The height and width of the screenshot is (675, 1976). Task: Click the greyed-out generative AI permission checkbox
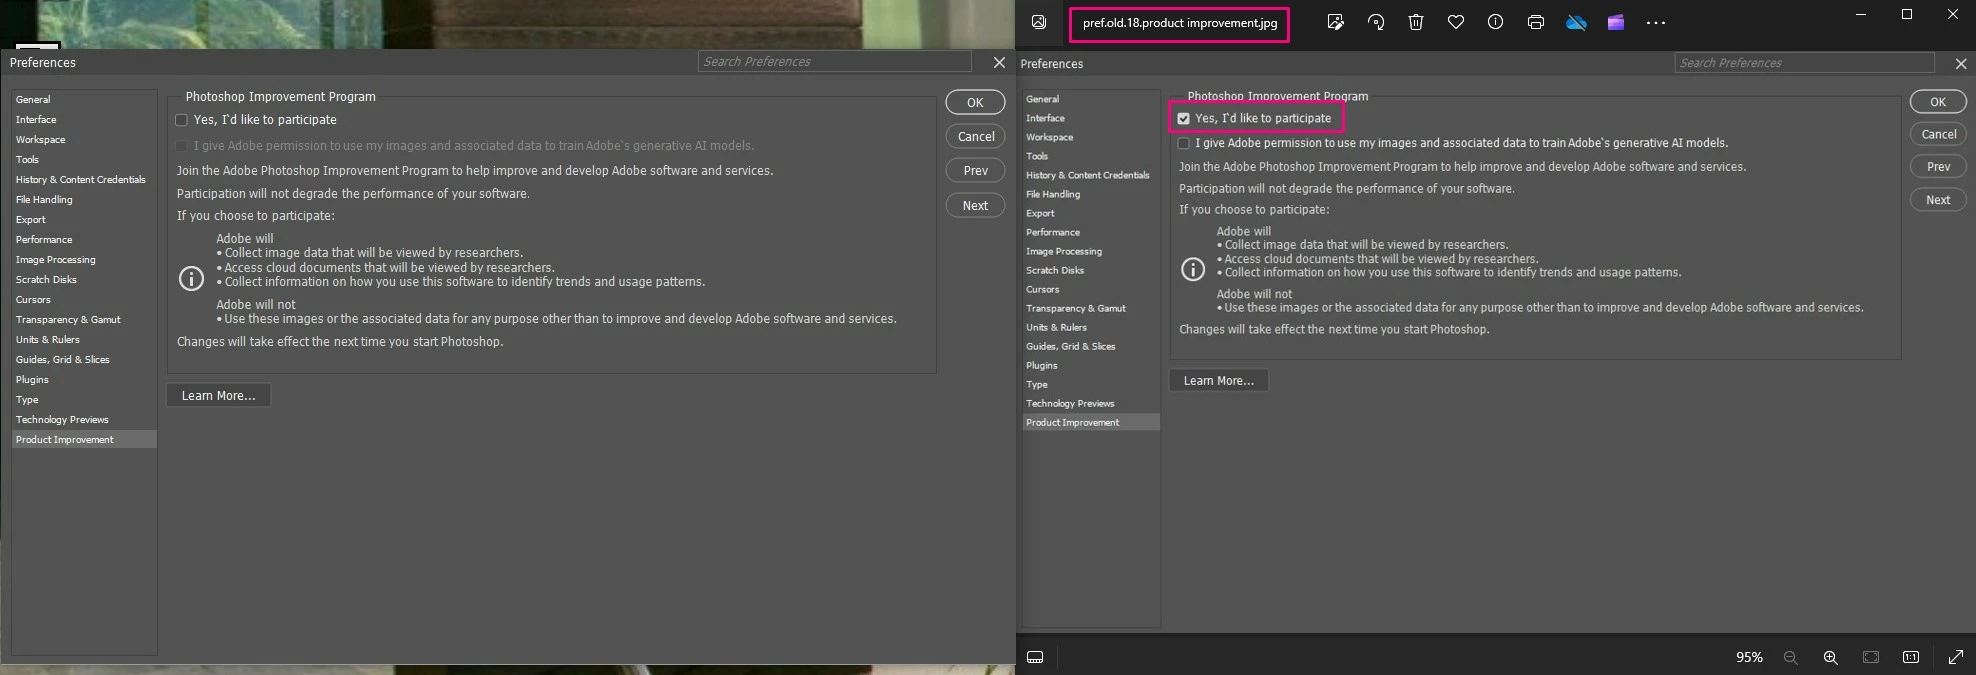[181, 146]
